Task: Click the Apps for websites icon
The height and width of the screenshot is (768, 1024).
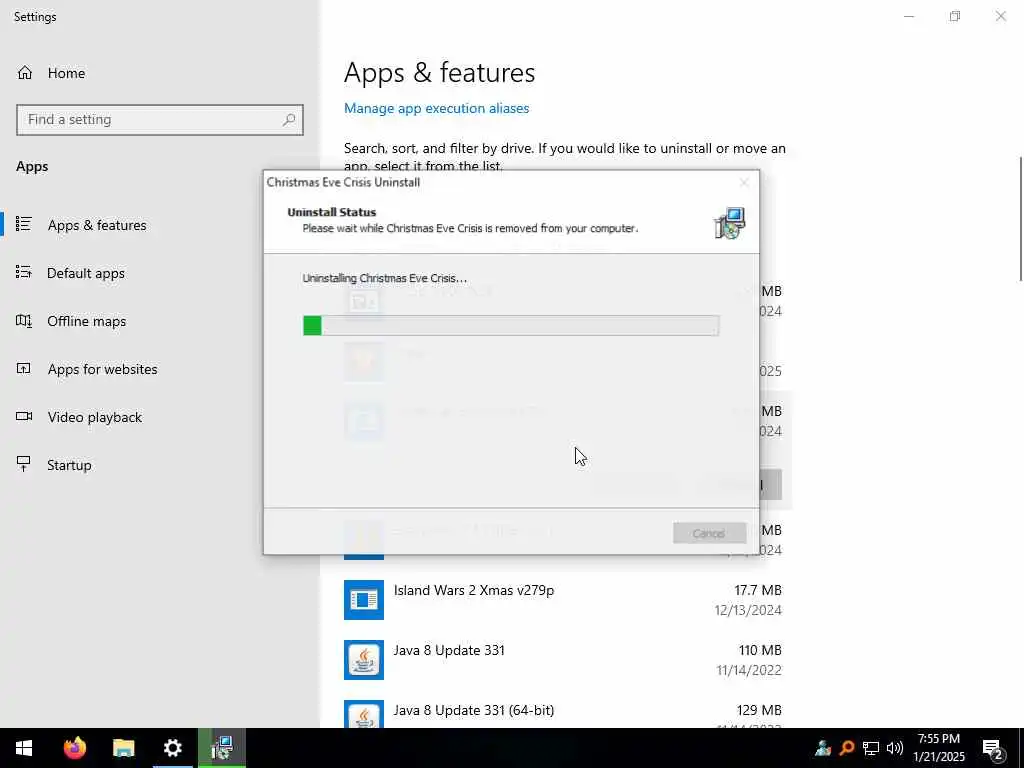Action: 24,368
